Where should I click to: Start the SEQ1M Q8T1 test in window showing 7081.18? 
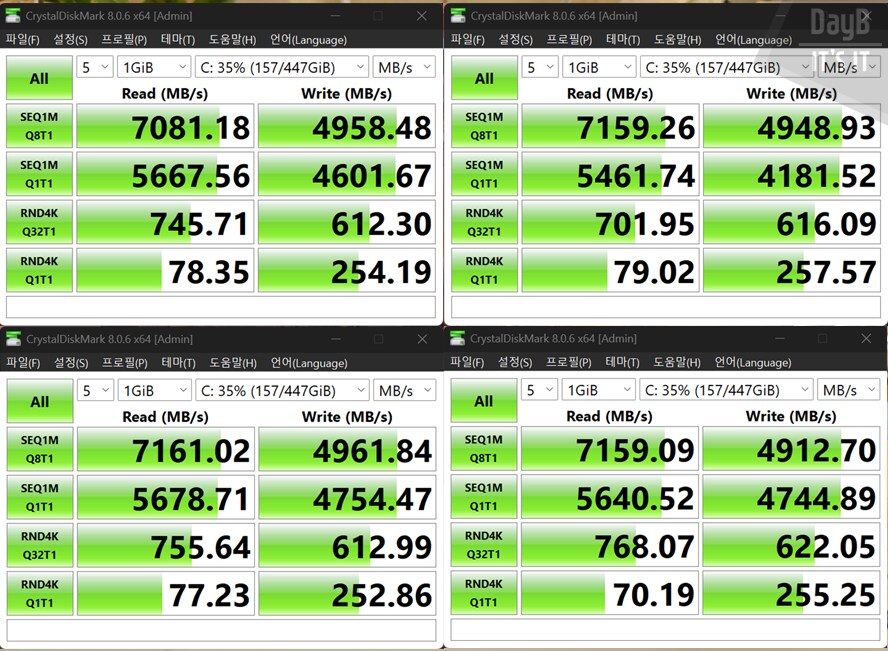(x=38, y=125)
